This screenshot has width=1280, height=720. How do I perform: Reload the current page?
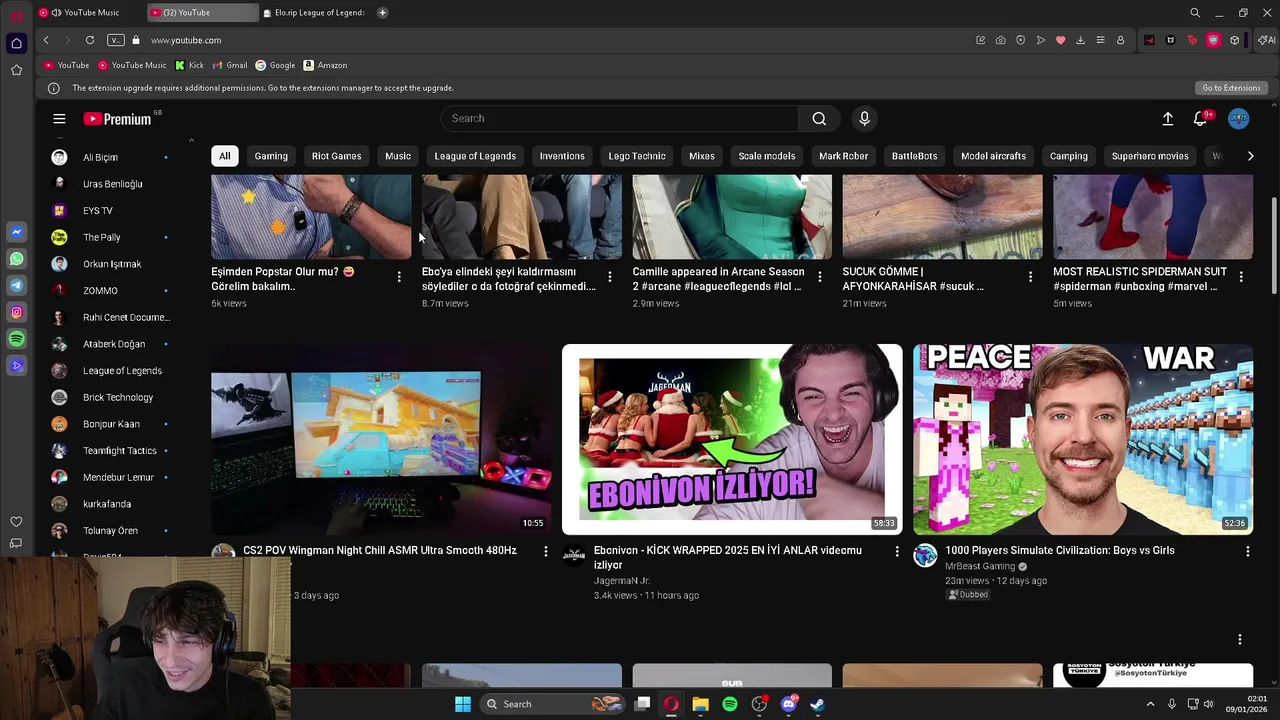[90, 40]
